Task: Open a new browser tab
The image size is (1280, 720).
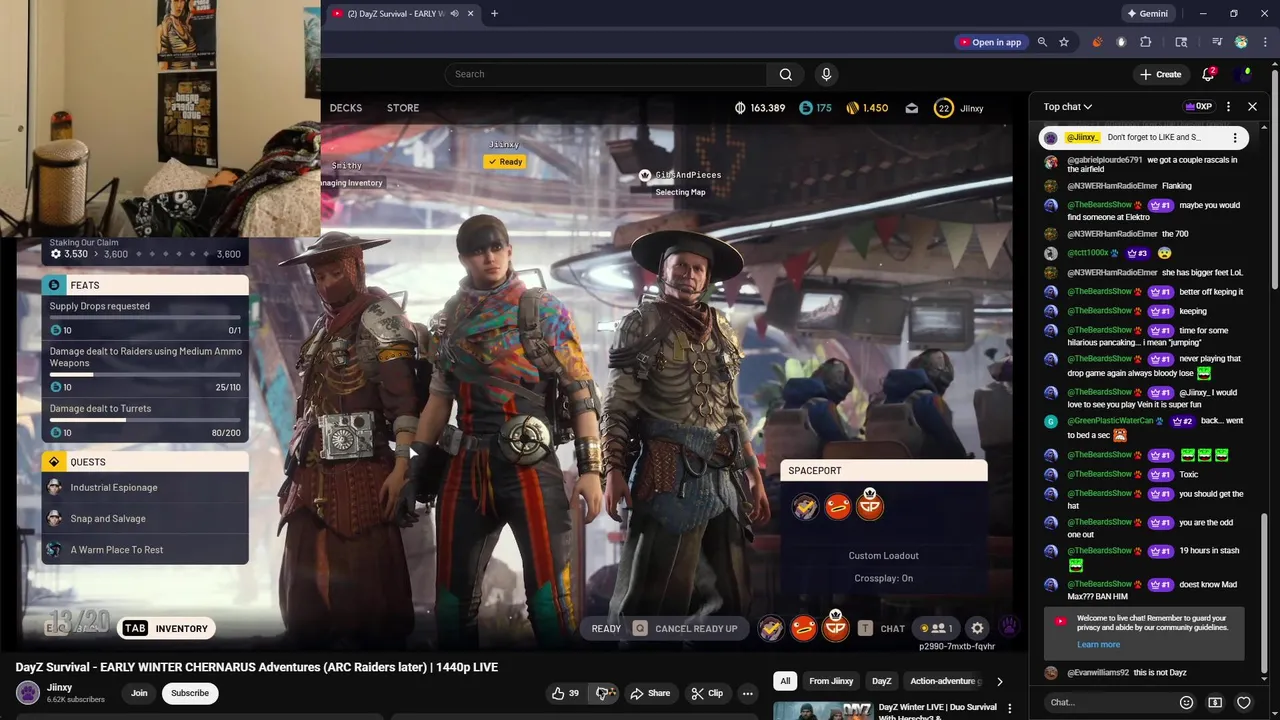Action: (x=494, y=14)
